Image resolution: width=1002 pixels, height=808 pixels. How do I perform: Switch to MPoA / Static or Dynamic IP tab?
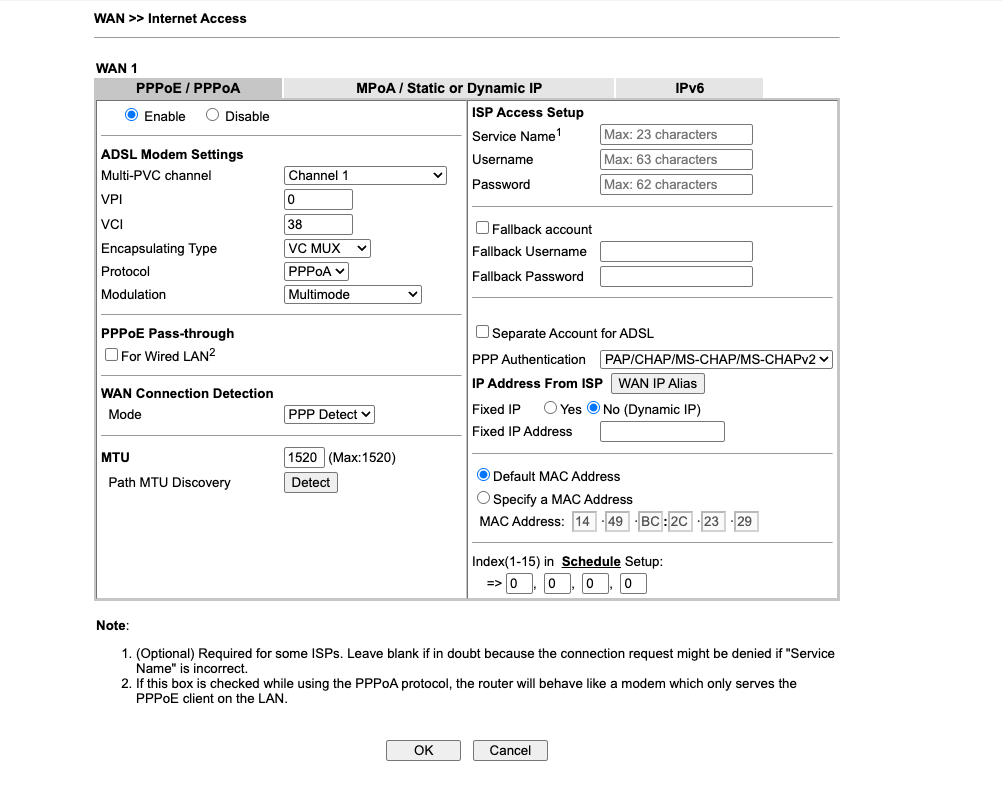pyautogui.click(x=449, y=88)
